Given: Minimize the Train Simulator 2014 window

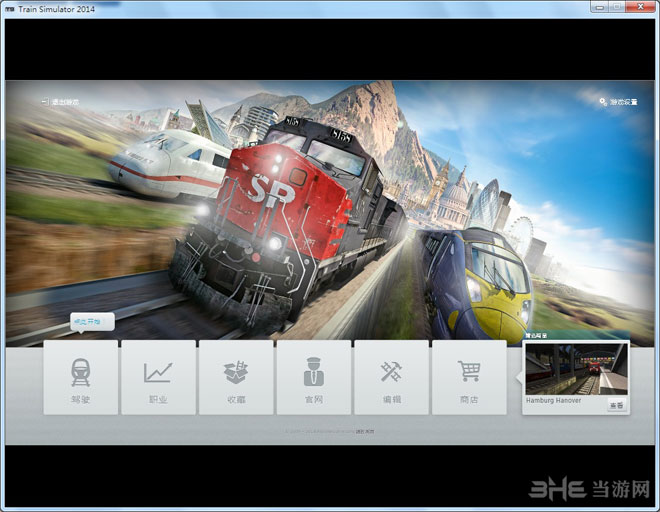Looking at the screenshot, I should click(600, 7).
